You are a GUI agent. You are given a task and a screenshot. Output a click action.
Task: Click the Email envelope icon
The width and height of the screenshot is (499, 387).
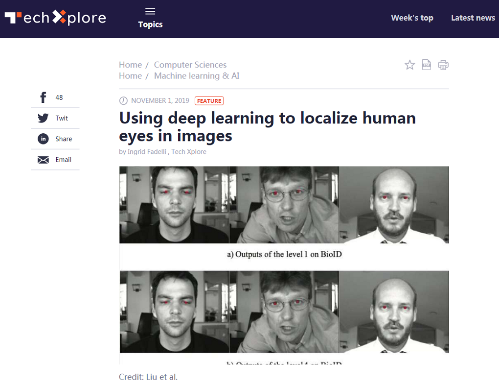click(43, 160)
